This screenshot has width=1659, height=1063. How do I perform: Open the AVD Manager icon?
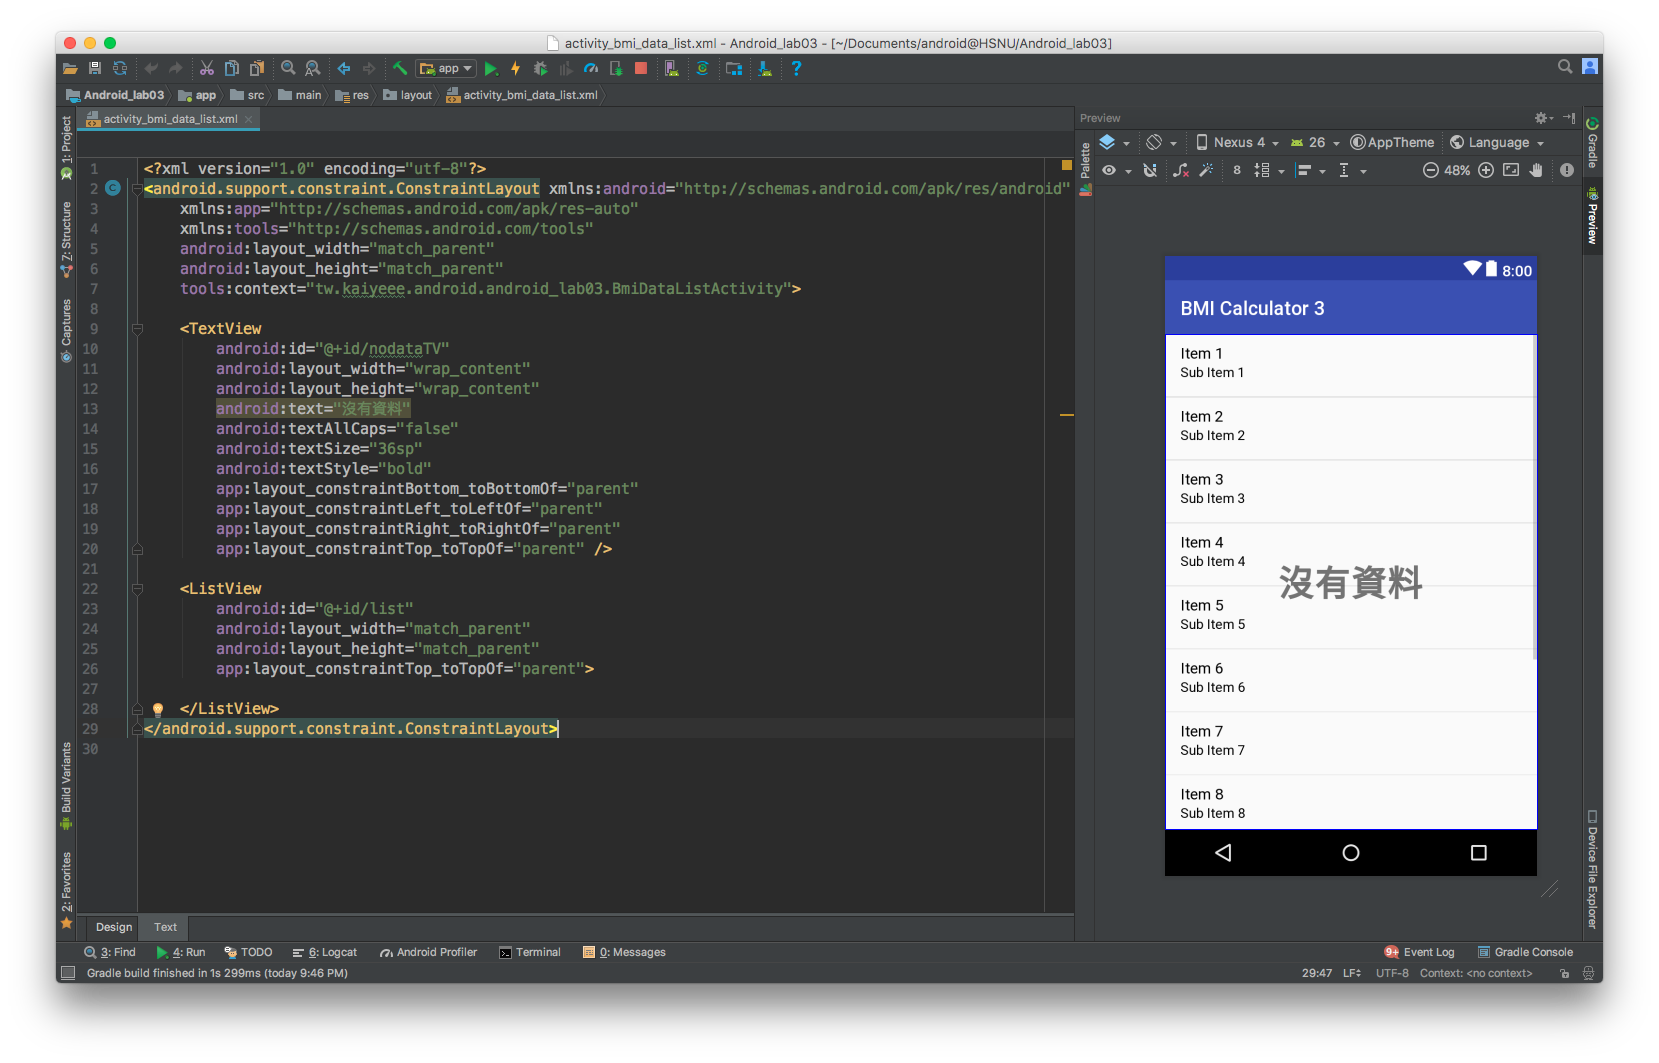[672, 69]
